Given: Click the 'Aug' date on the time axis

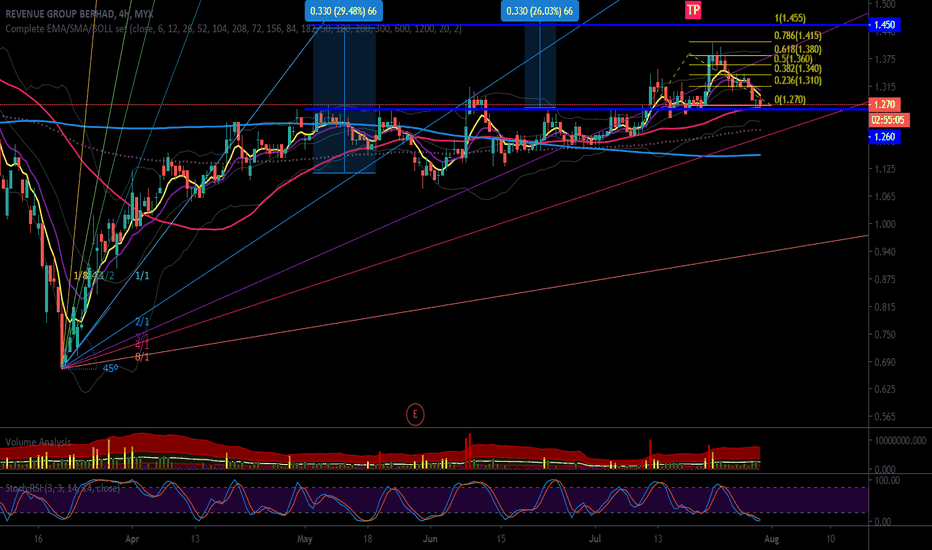Looking at the screenshot, I should tap(771, 539).
